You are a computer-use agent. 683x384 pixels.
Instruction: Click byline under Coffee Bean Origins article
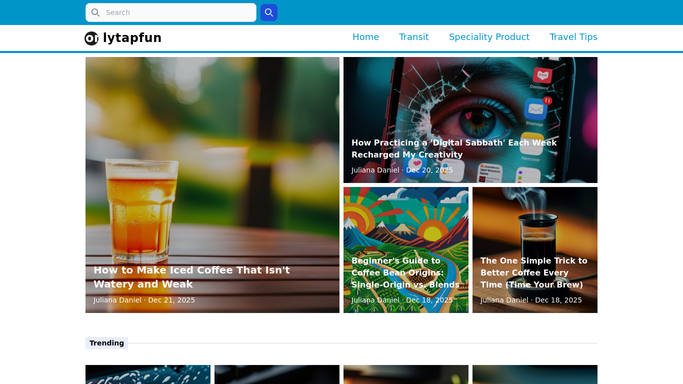pyautogui.click(x=402, y=300)
